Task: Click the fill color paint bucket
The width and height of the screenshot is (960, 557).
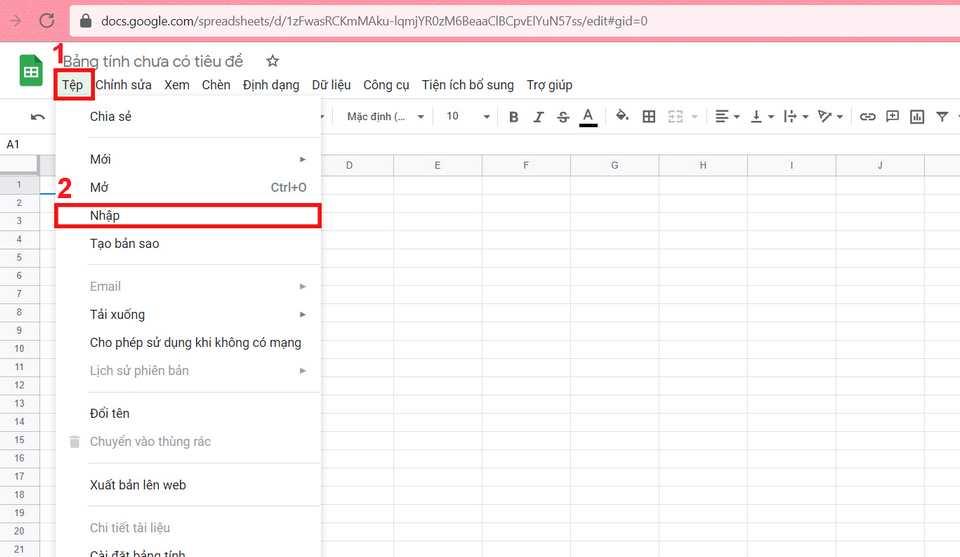Action: click(x=622, y=117)
